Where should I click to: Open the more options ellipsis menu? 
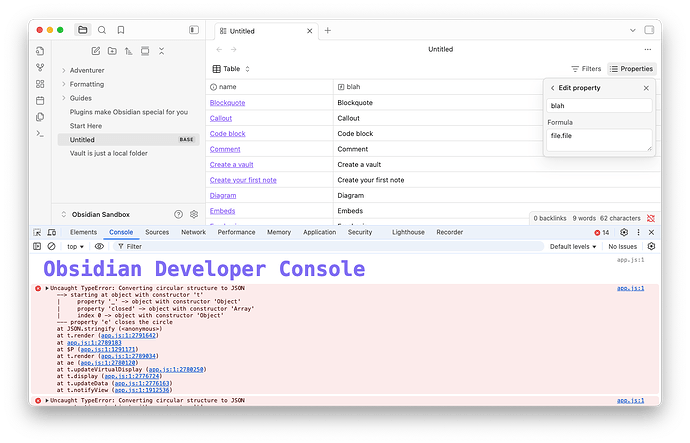coord(647,49)
